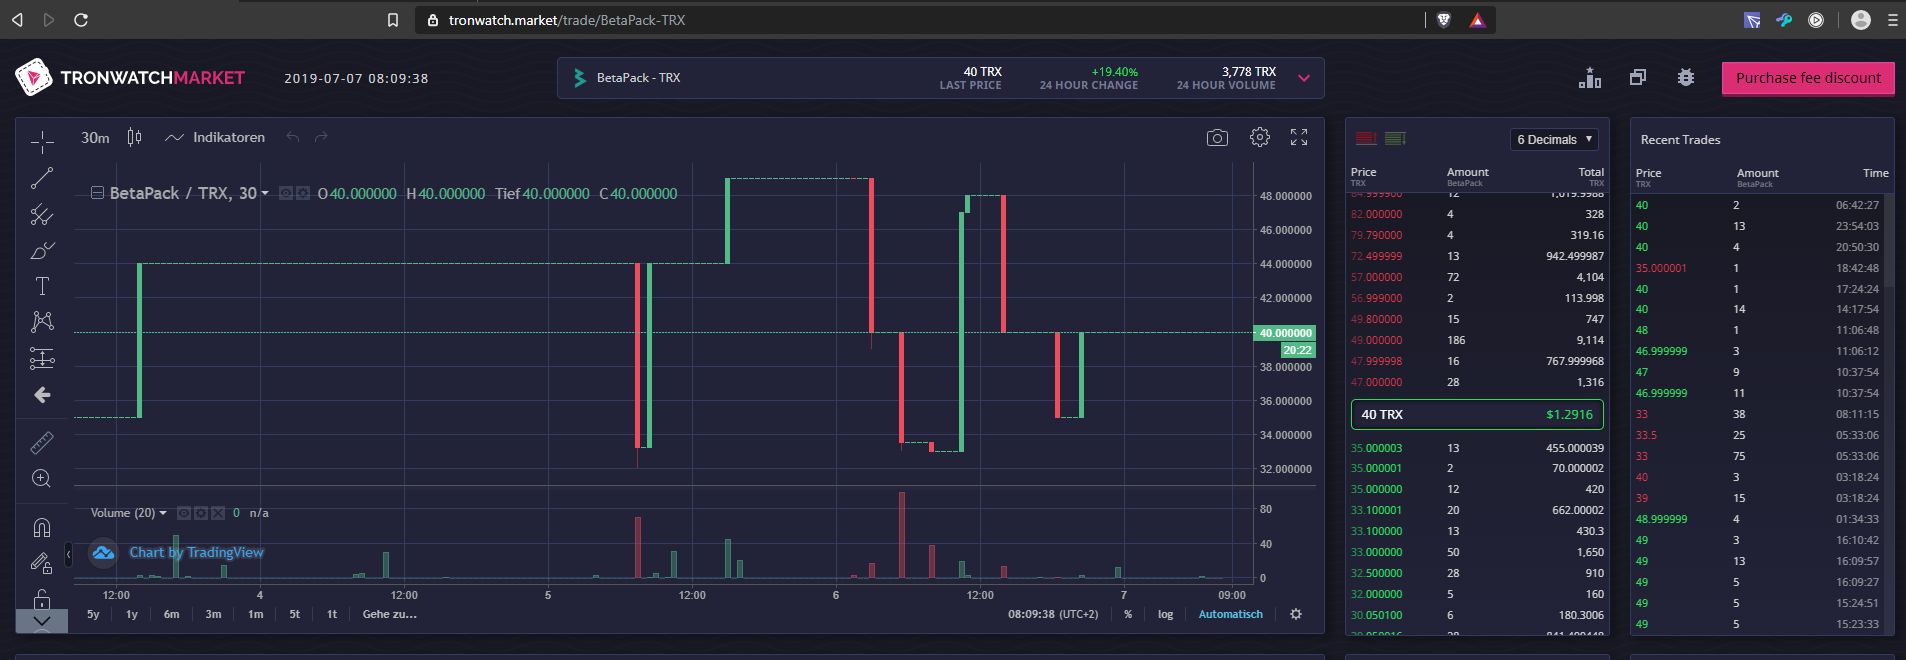Toggle stay in drawing mode
Screen dimensions: 1906x660
coord(42,563)
